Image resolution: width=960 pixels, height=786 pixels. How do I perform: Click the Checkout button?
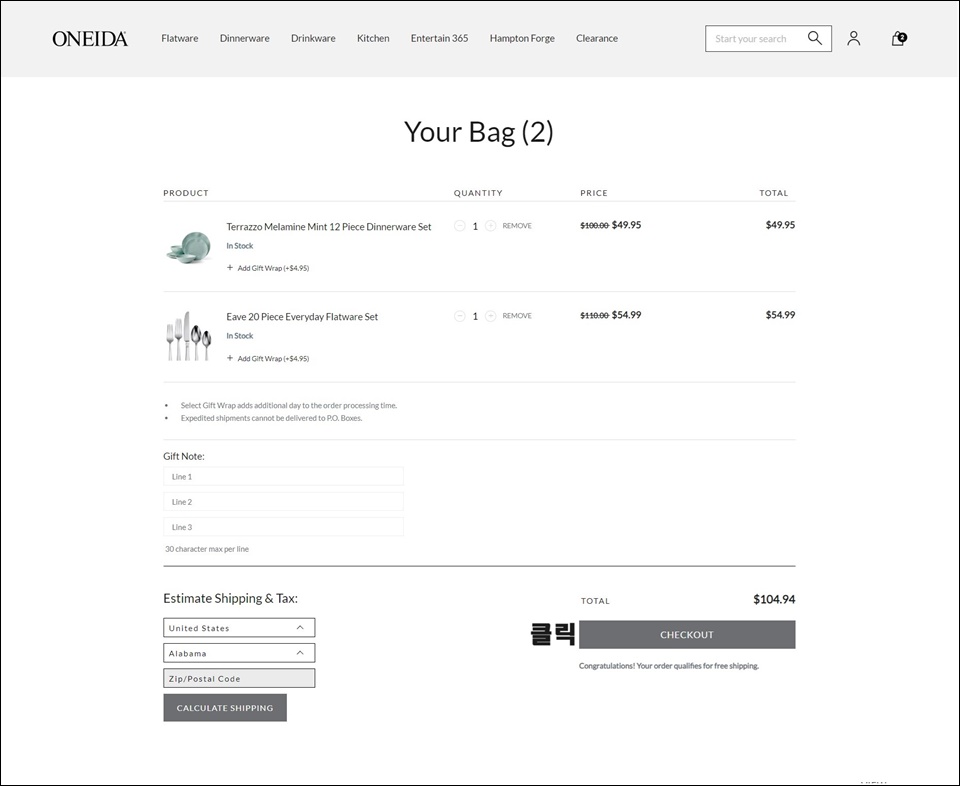pos(687,635)
